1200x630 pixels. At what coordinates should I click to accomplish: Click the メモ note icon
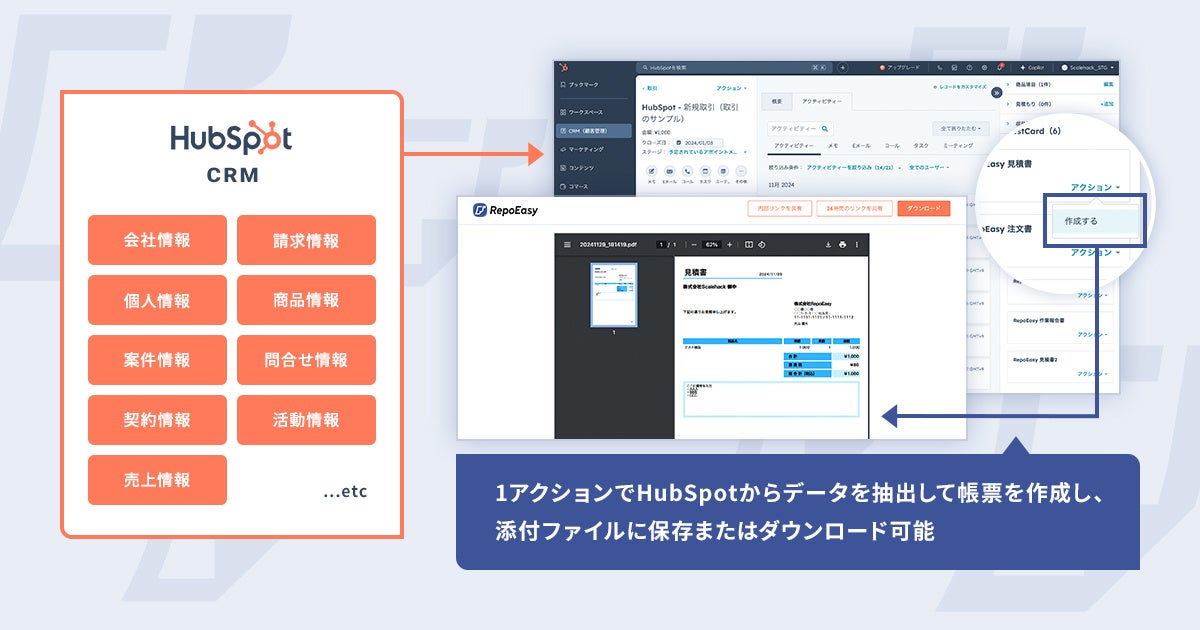click(651, 171)
